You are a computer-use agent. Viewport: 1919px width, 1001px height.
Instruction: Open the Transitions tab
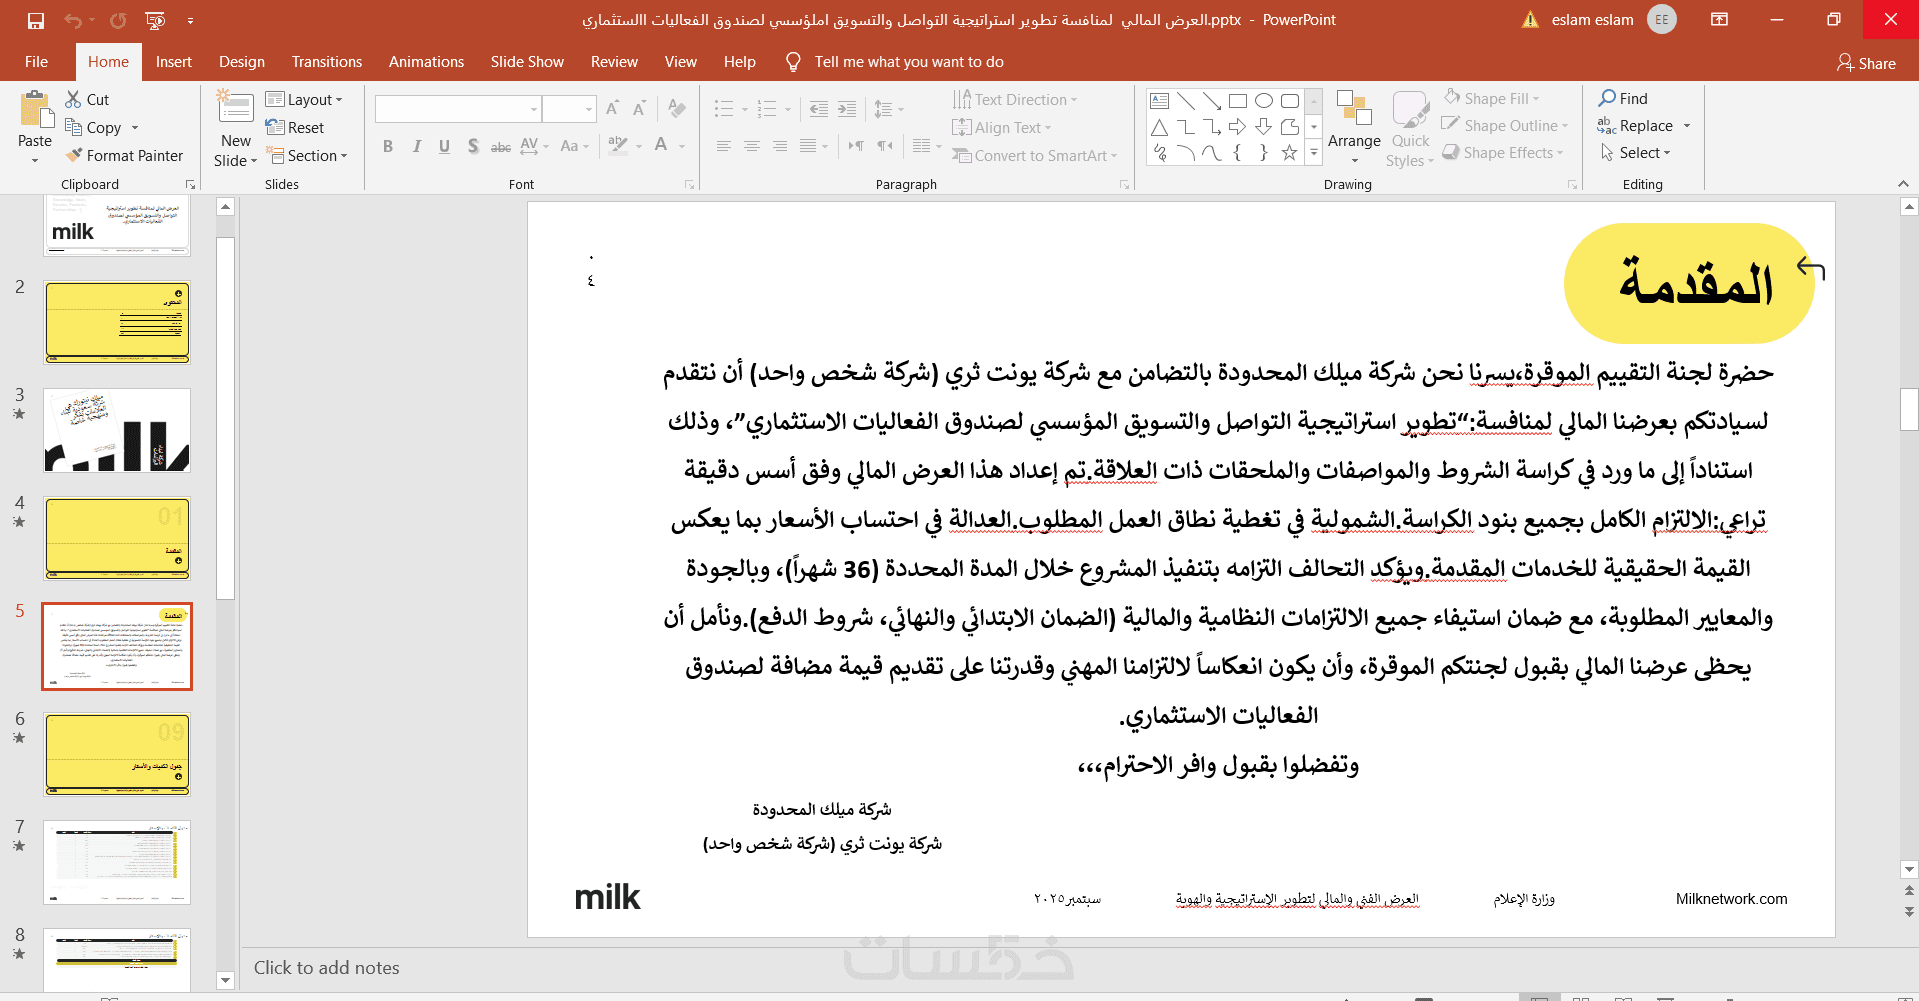327,62
